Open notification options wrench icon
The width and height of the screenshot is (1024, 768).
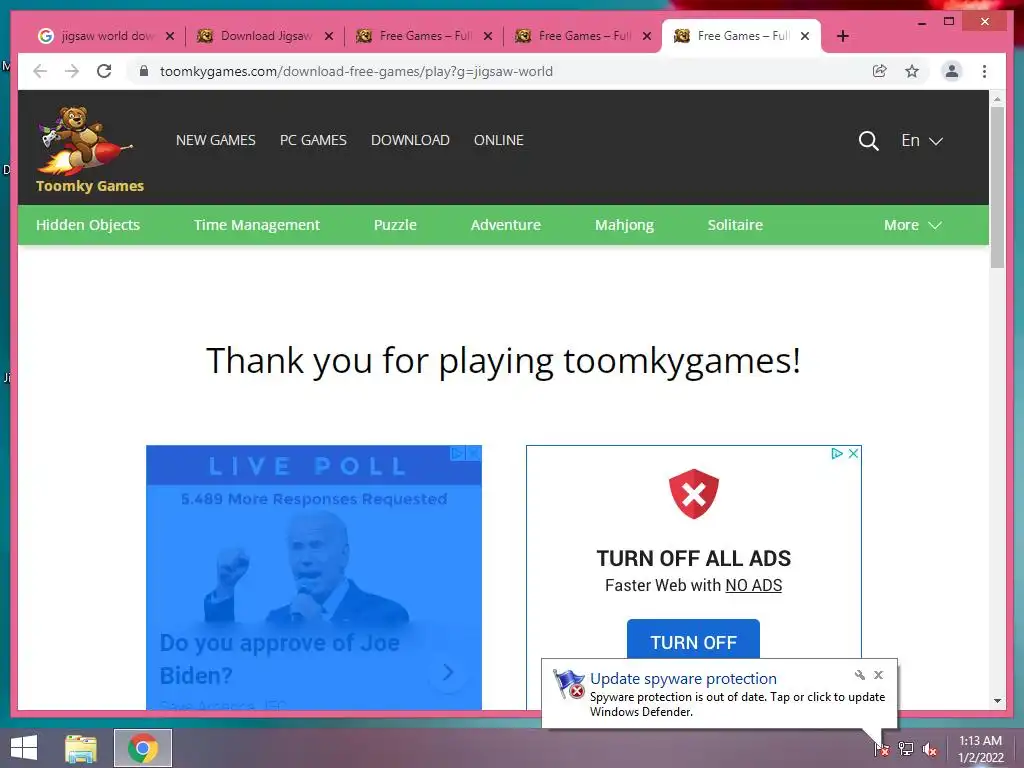(x=859, y=675)
